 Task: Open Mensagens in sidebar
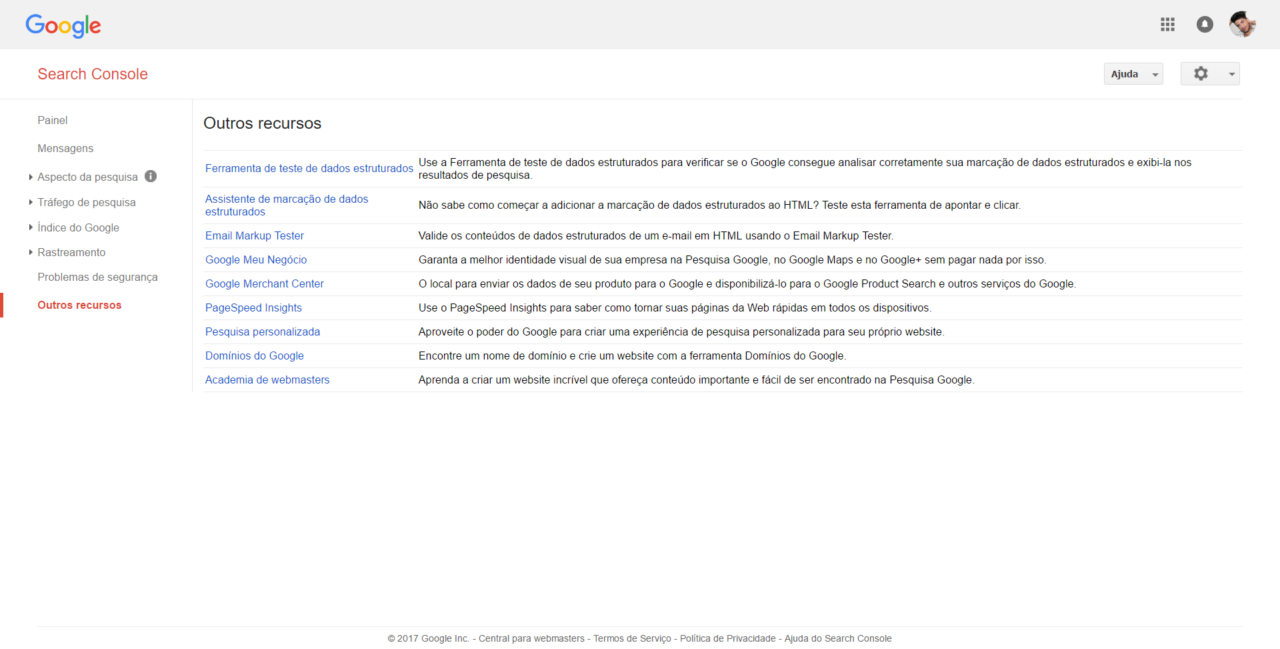click(x=65, y=148)
